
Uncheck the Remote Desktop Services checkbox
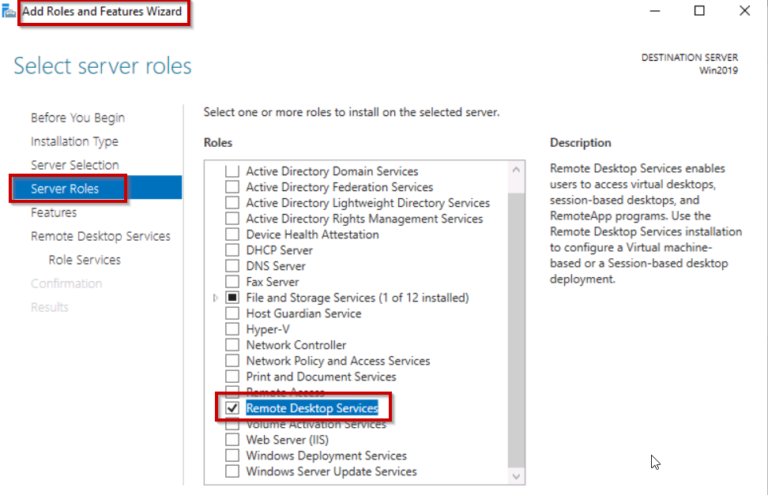tap(232, 408)
